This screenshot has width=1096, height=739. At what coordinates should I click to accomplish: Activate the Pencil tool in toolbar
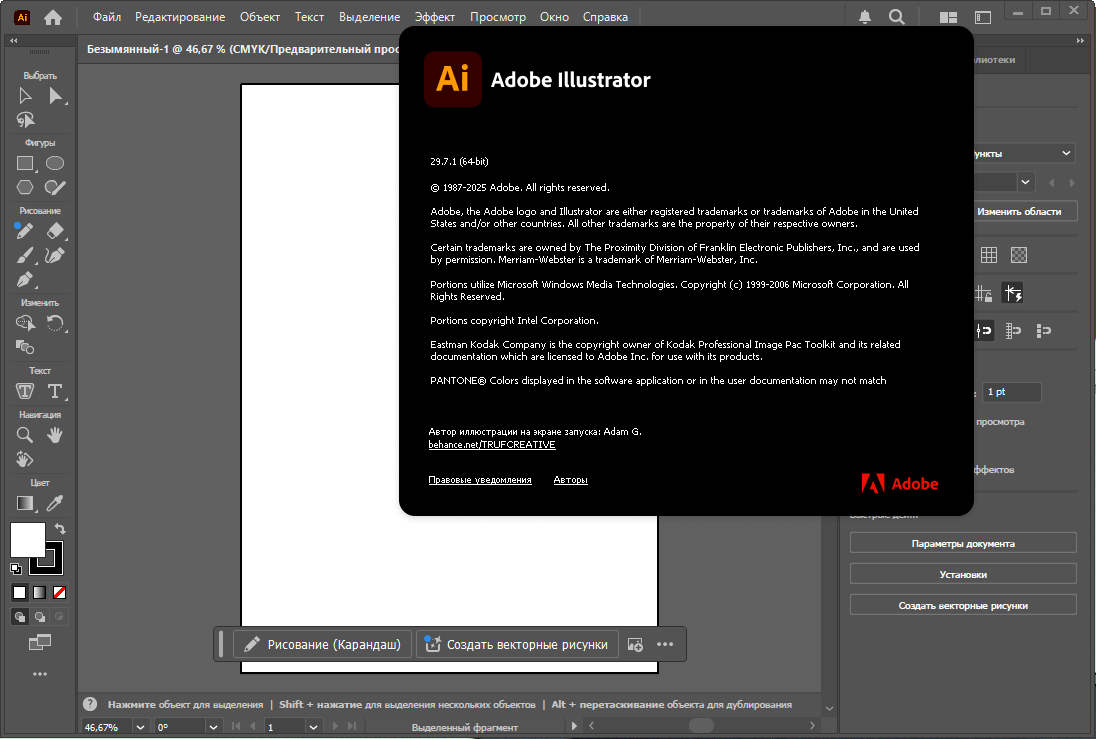[24, 231]
